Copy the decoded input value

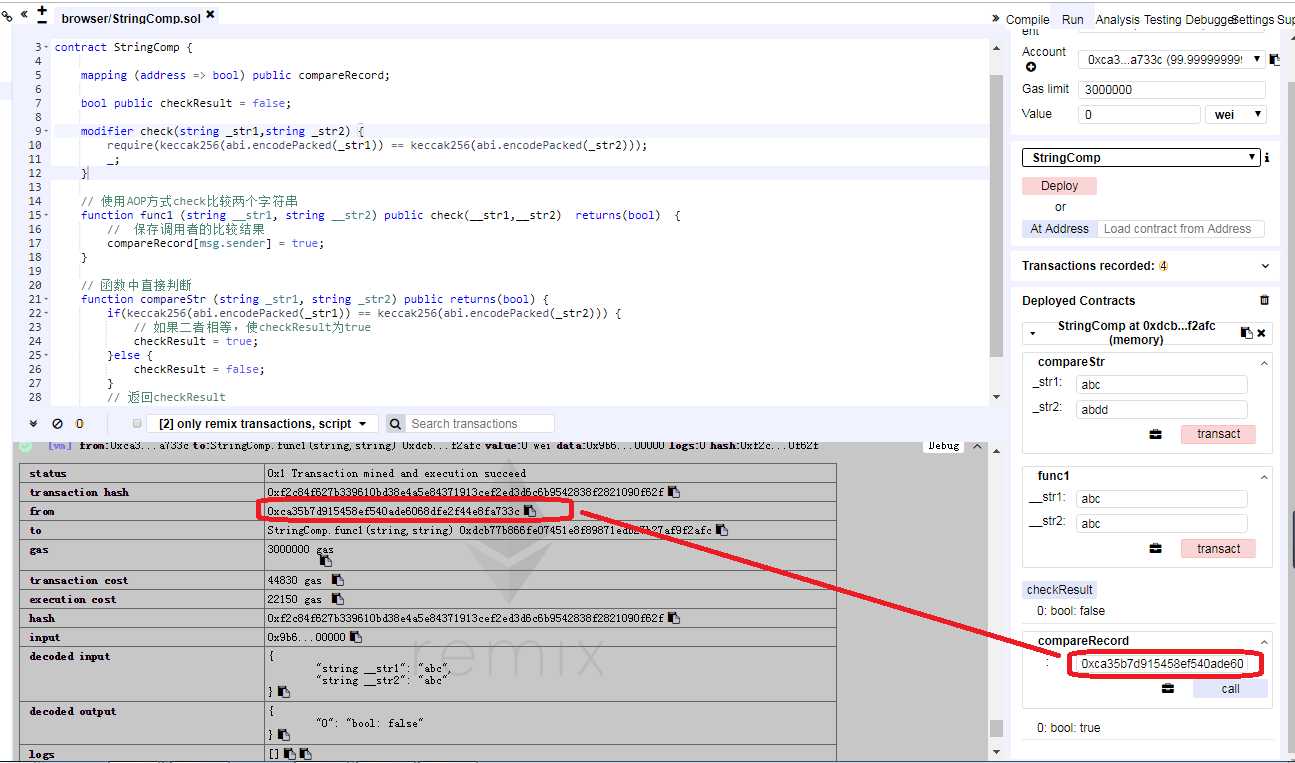pos(284,692)
